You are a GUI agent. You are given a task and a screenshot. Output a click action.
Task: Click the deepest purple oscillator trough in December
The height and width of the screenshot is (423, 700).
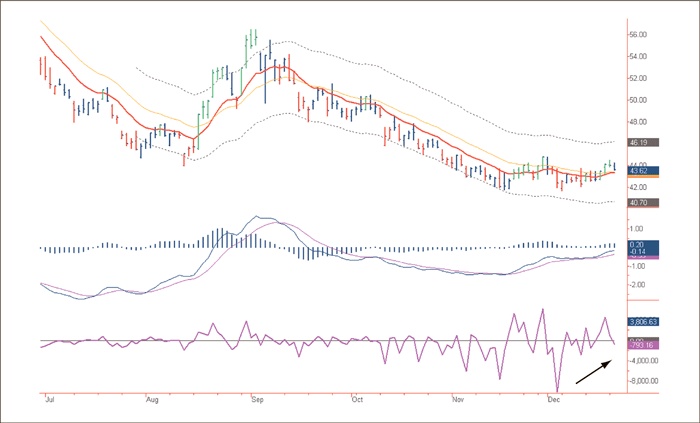coord(557,391)
